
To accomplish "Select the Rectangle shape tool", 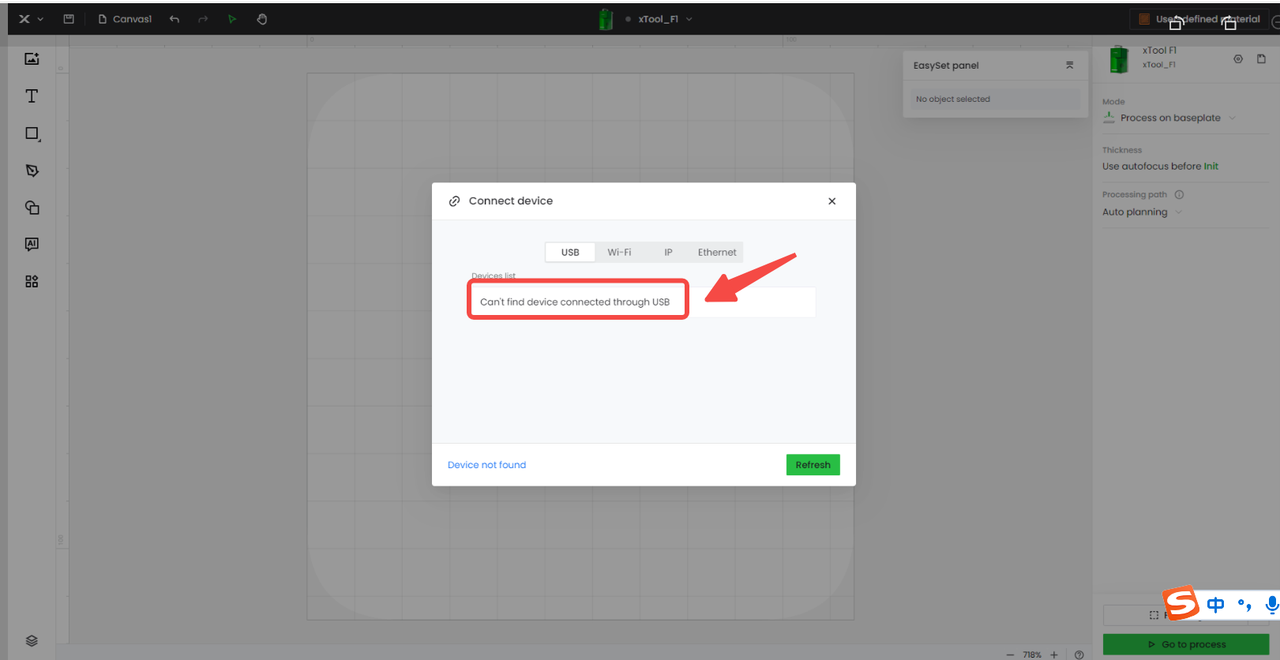I will pyautogui.click(x=32, y=134).
